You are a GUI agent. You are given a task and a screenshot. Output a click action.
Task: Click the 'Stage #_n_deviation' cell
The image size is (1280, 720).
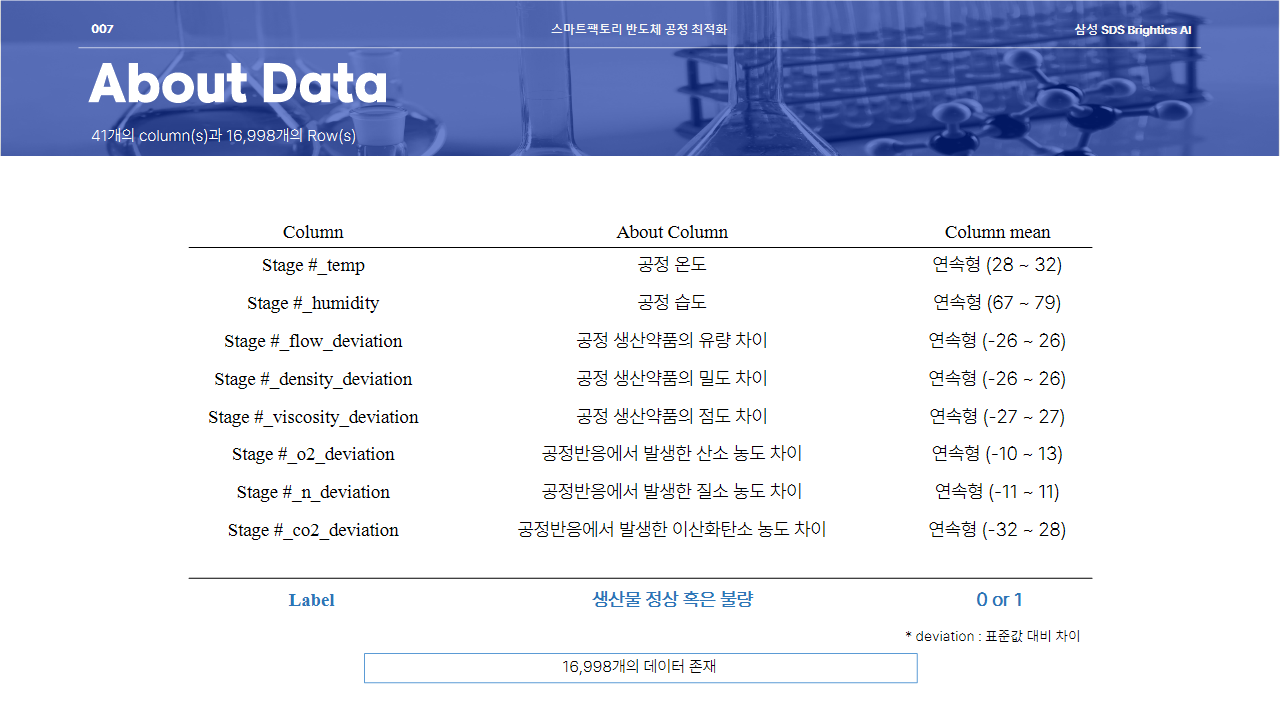point(313,492)
